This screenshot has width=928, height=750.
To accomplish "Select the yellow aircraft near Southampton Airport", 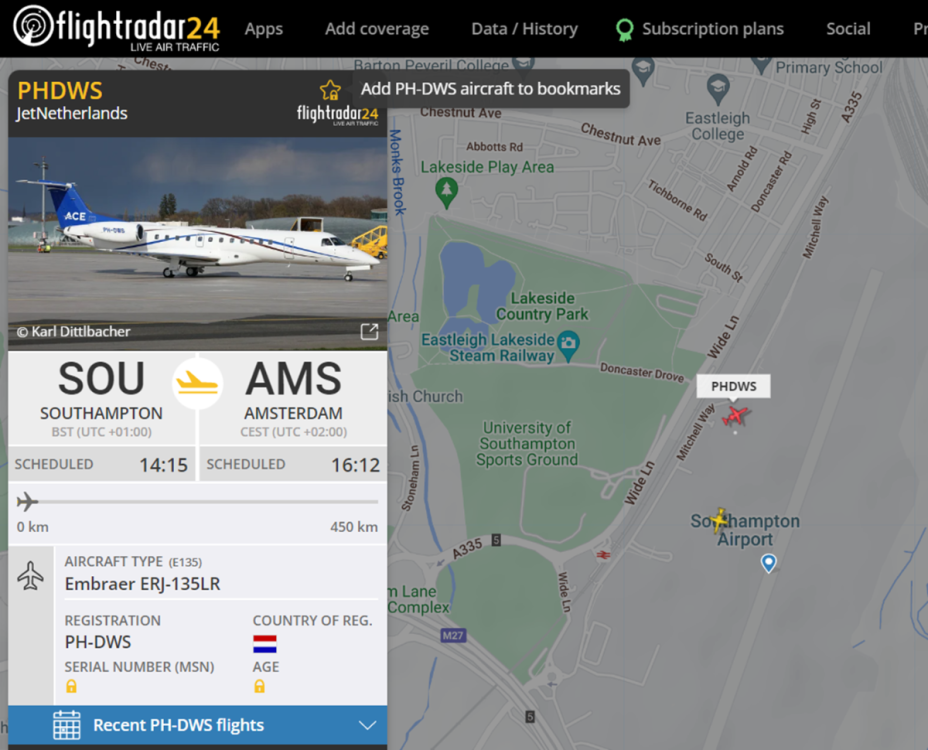I will [719, 520].
